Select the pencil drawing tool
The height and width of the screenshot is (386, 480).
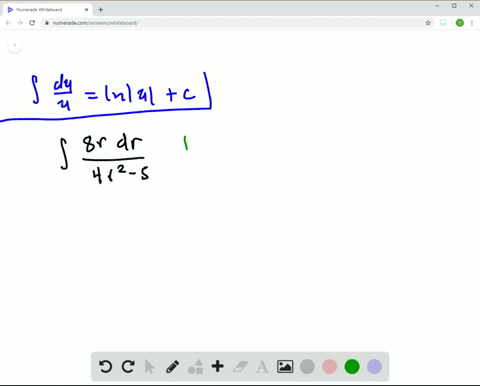point(172,367)
